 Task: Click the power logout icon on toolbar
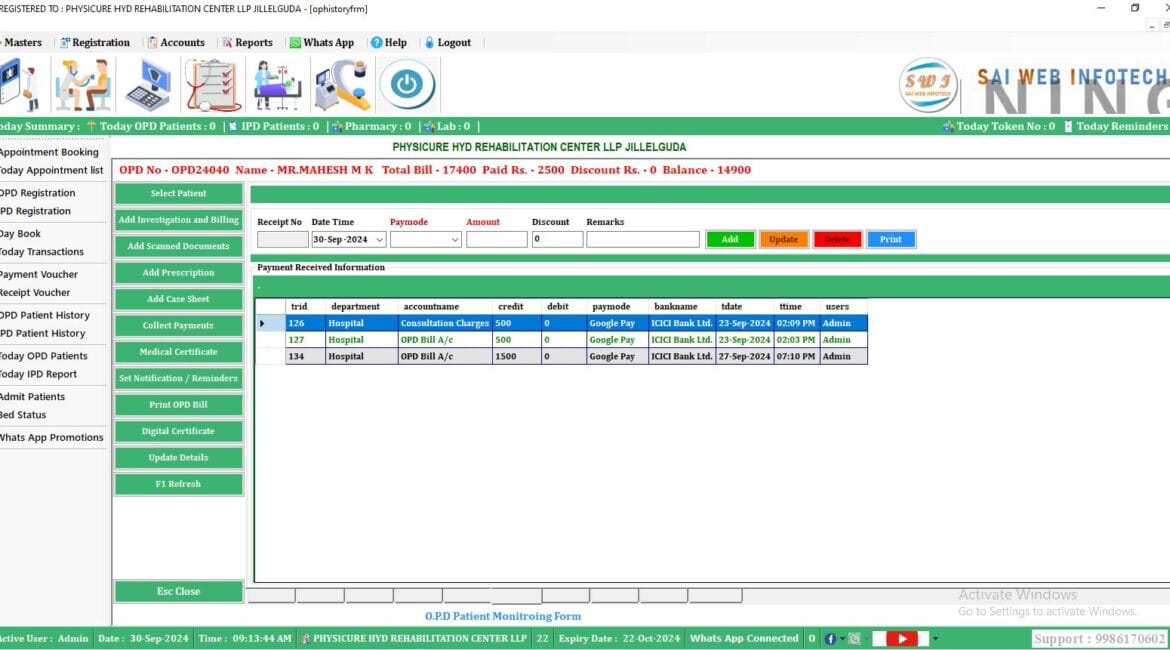408,84
